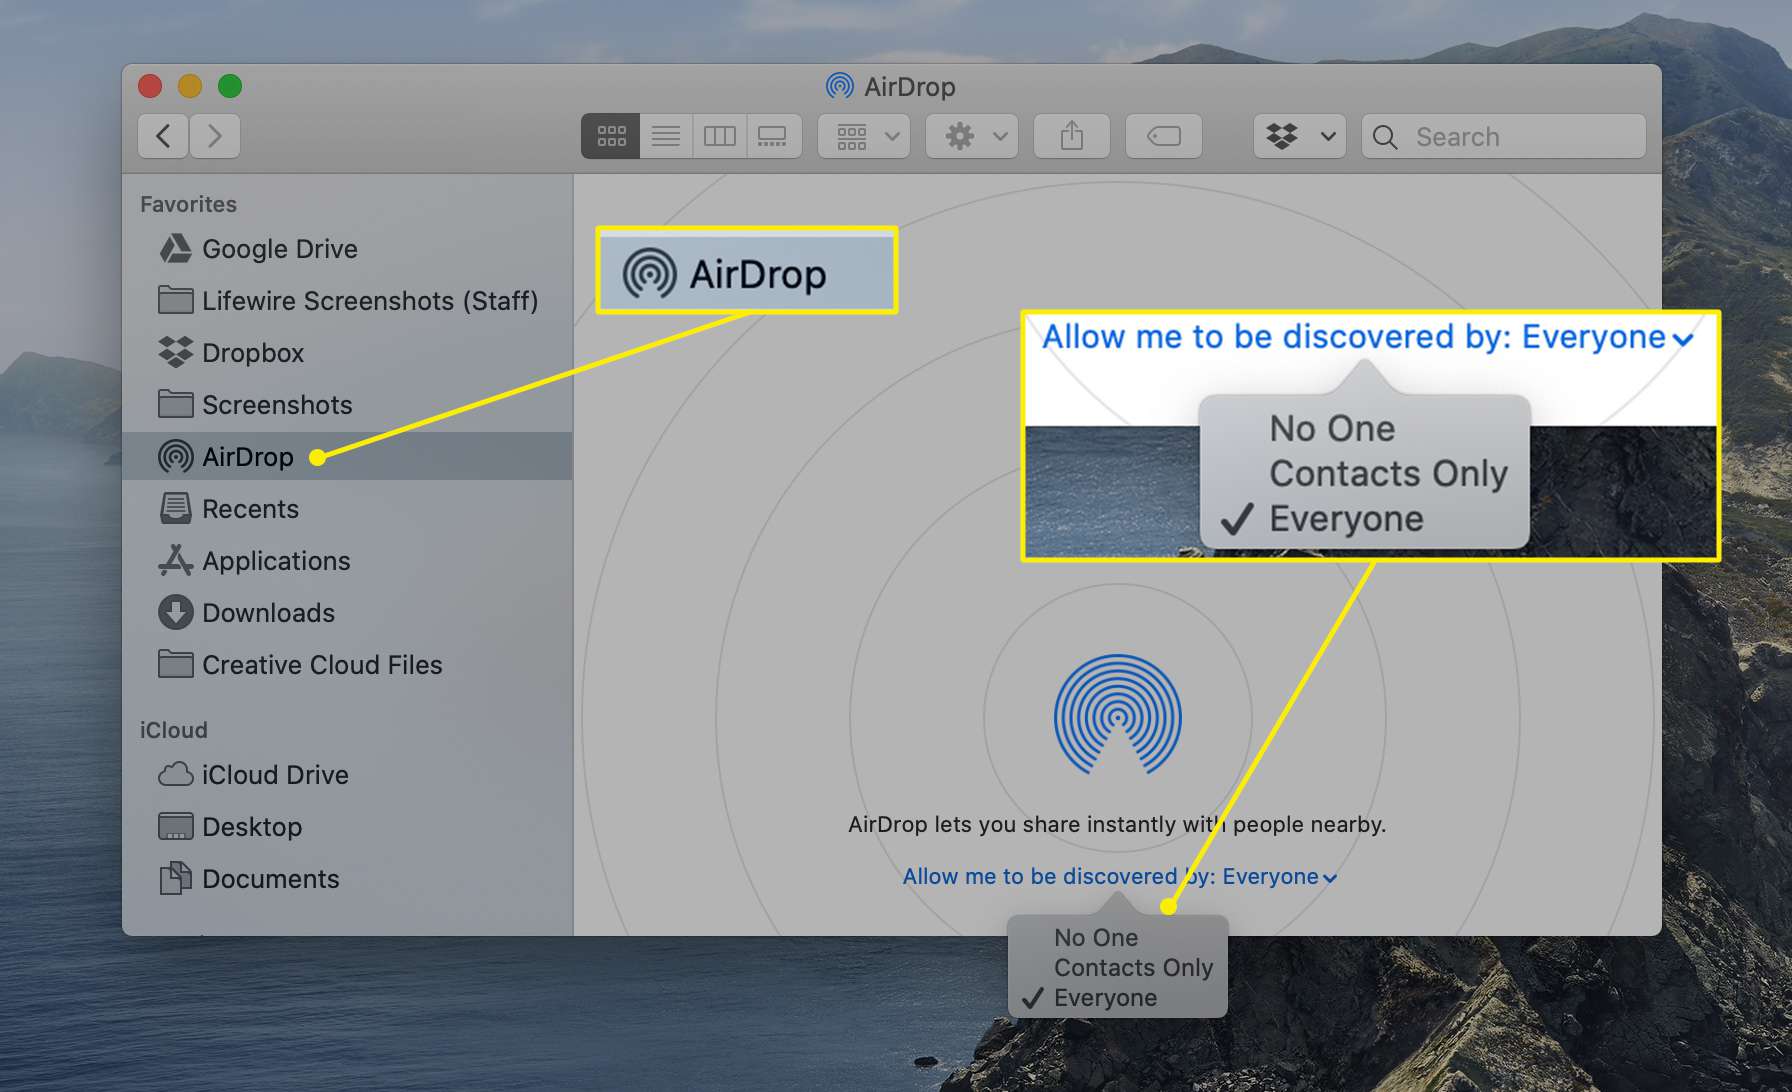Open Downloads in the sidebar
Image resolution: width=1792 pixels, height=1092 pixels.
(x=346, y=613)
